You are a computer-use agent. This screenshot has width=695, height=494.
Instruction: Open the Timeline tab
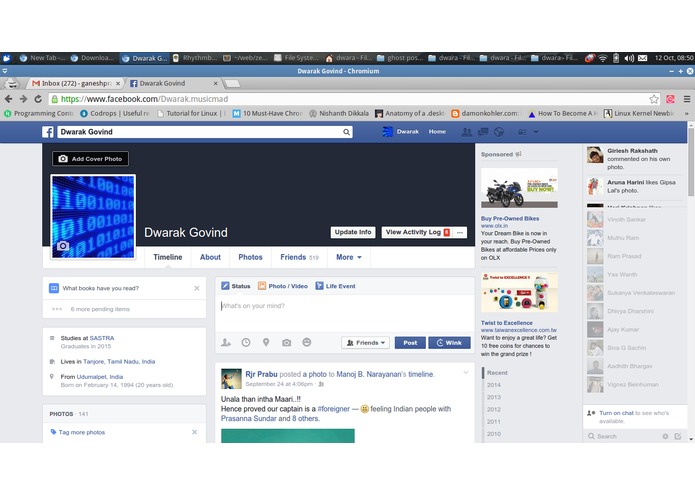tap(168, 257)
